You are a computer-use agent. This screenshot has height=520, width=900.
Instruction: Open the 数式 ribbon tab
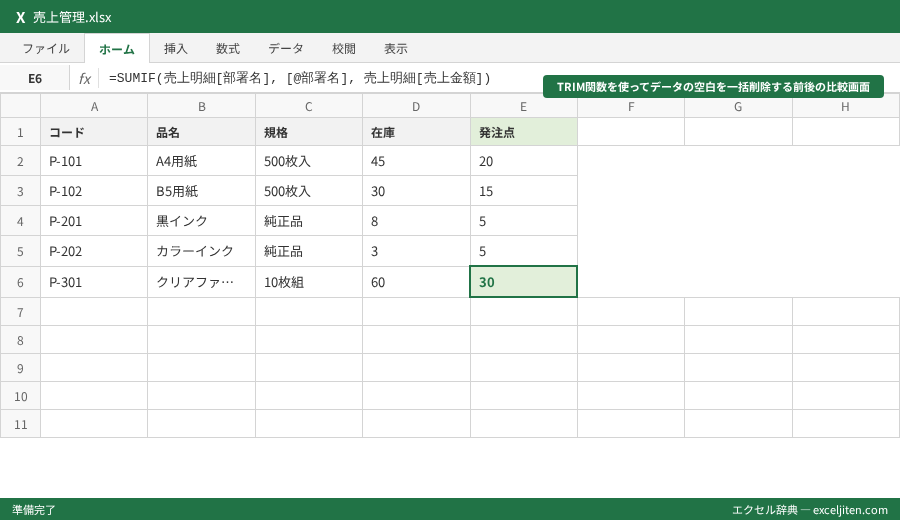(x=228, y=49)
